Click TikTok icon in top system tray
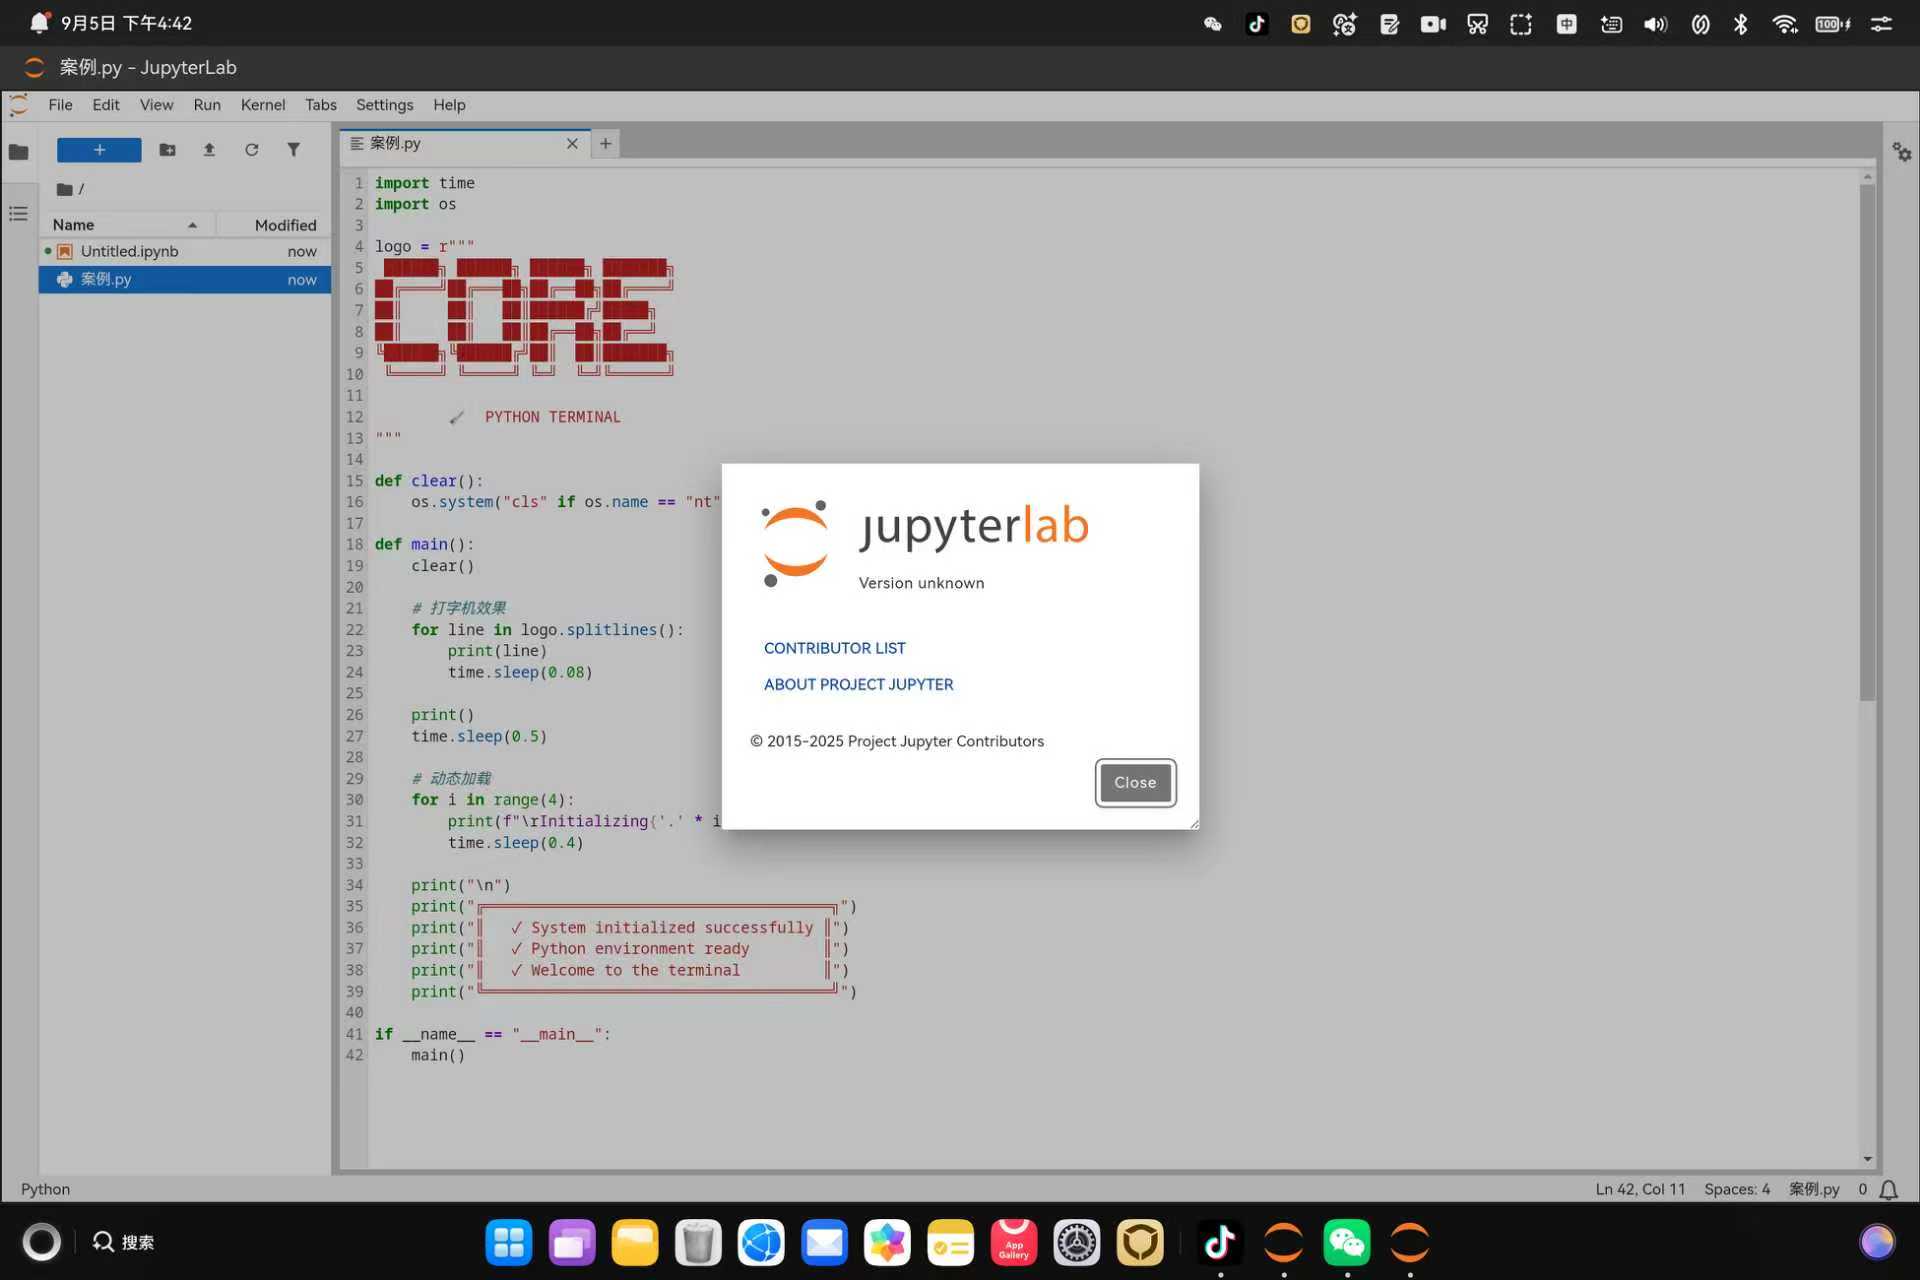The height and width of the screenshot is (1280, 1920). [x=1257, y=24]
